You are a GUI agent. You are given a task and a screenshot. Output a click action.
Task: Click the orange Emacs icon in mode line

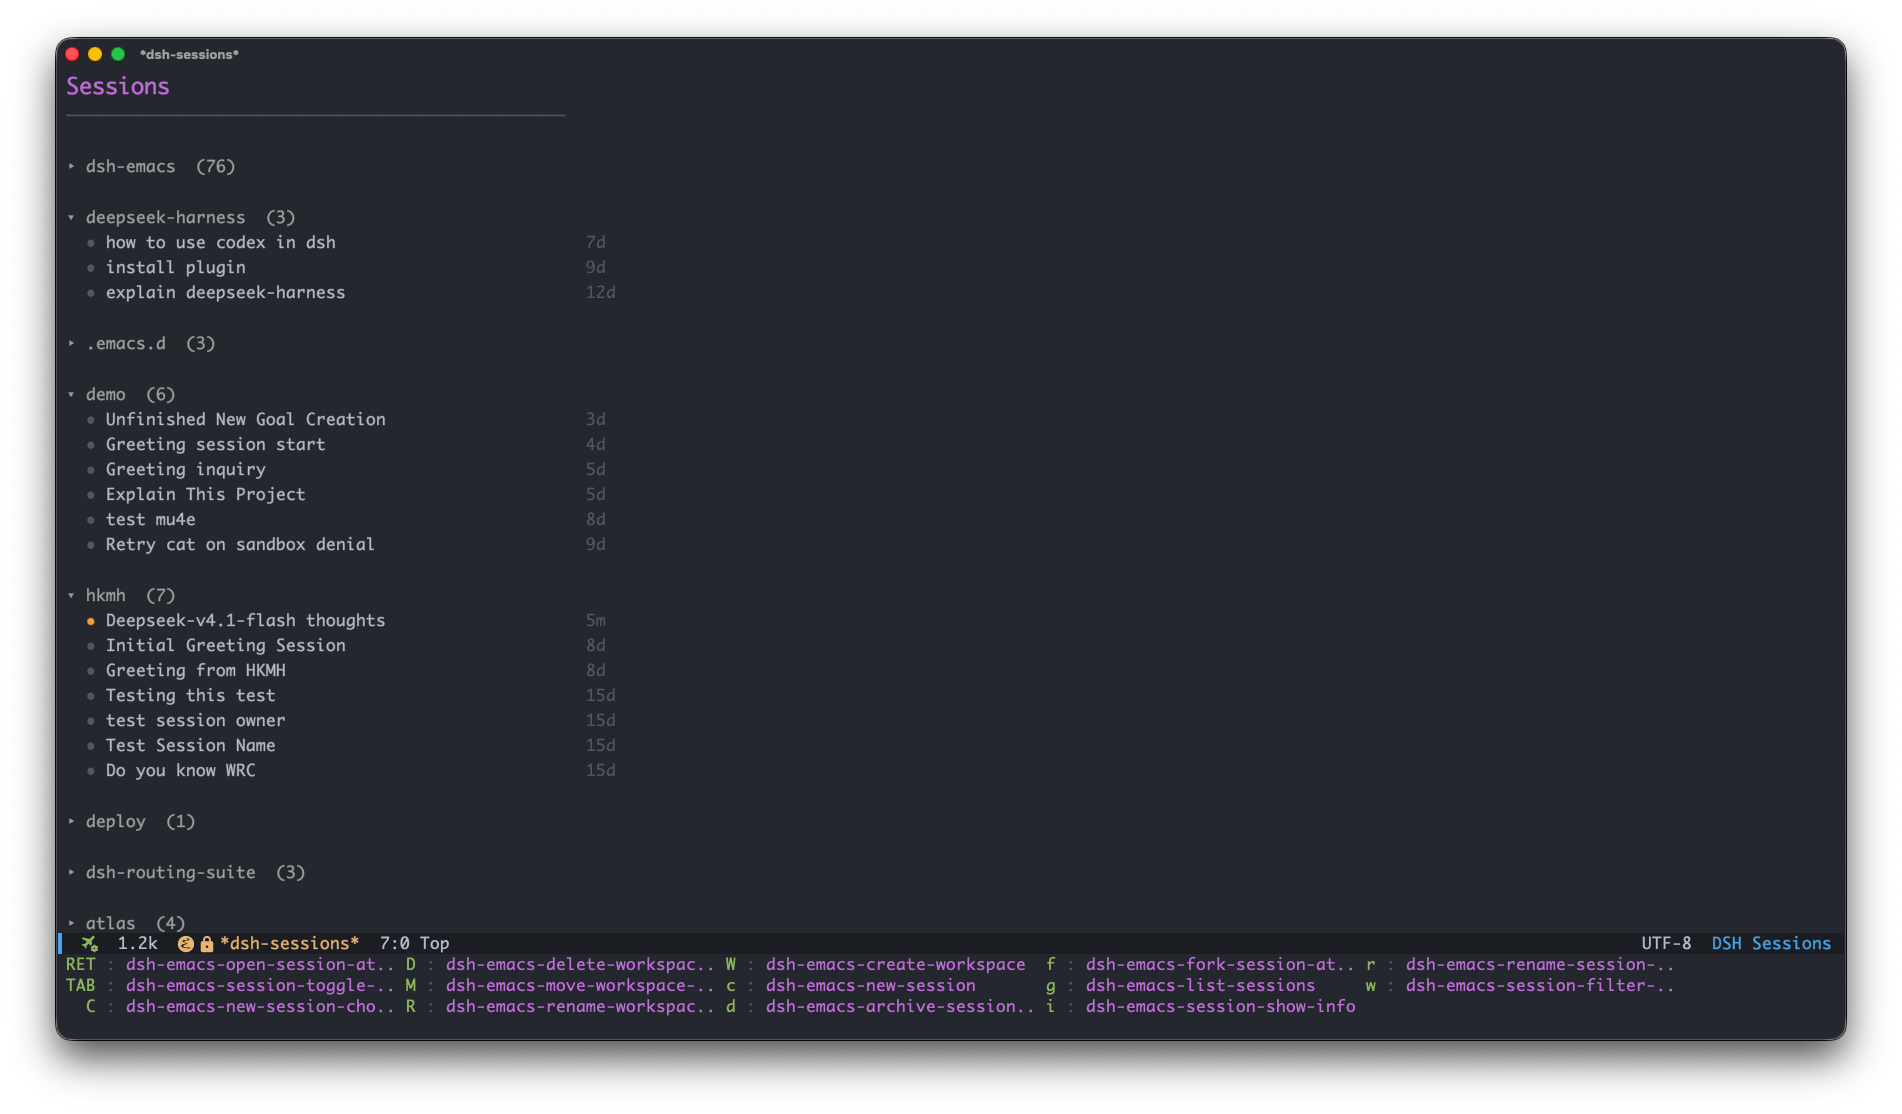click(185, 943)
